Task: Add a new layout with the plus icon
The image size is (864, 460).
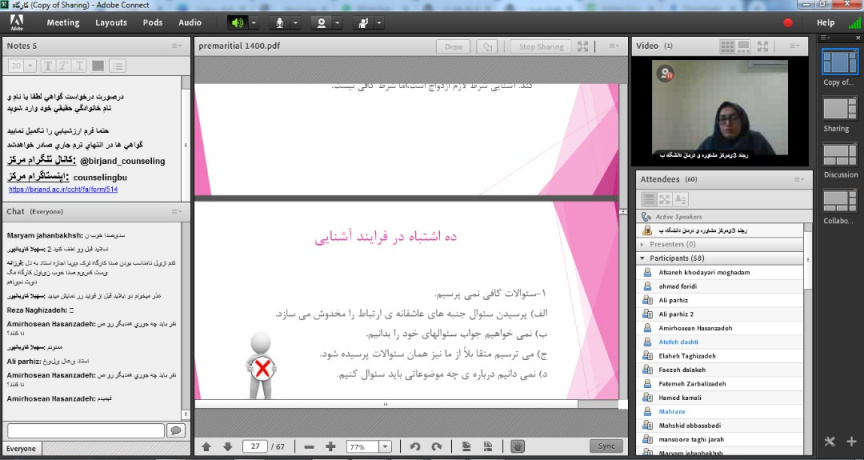Action: (852, 441)
